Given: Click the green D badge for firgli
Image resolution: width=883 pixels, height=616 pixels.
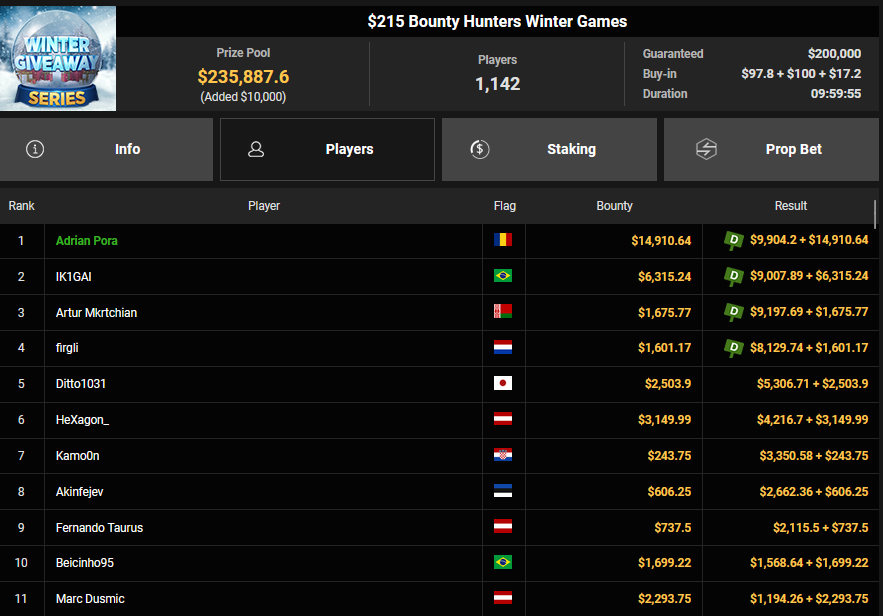Looking at the screenshot, I should 735,348.
